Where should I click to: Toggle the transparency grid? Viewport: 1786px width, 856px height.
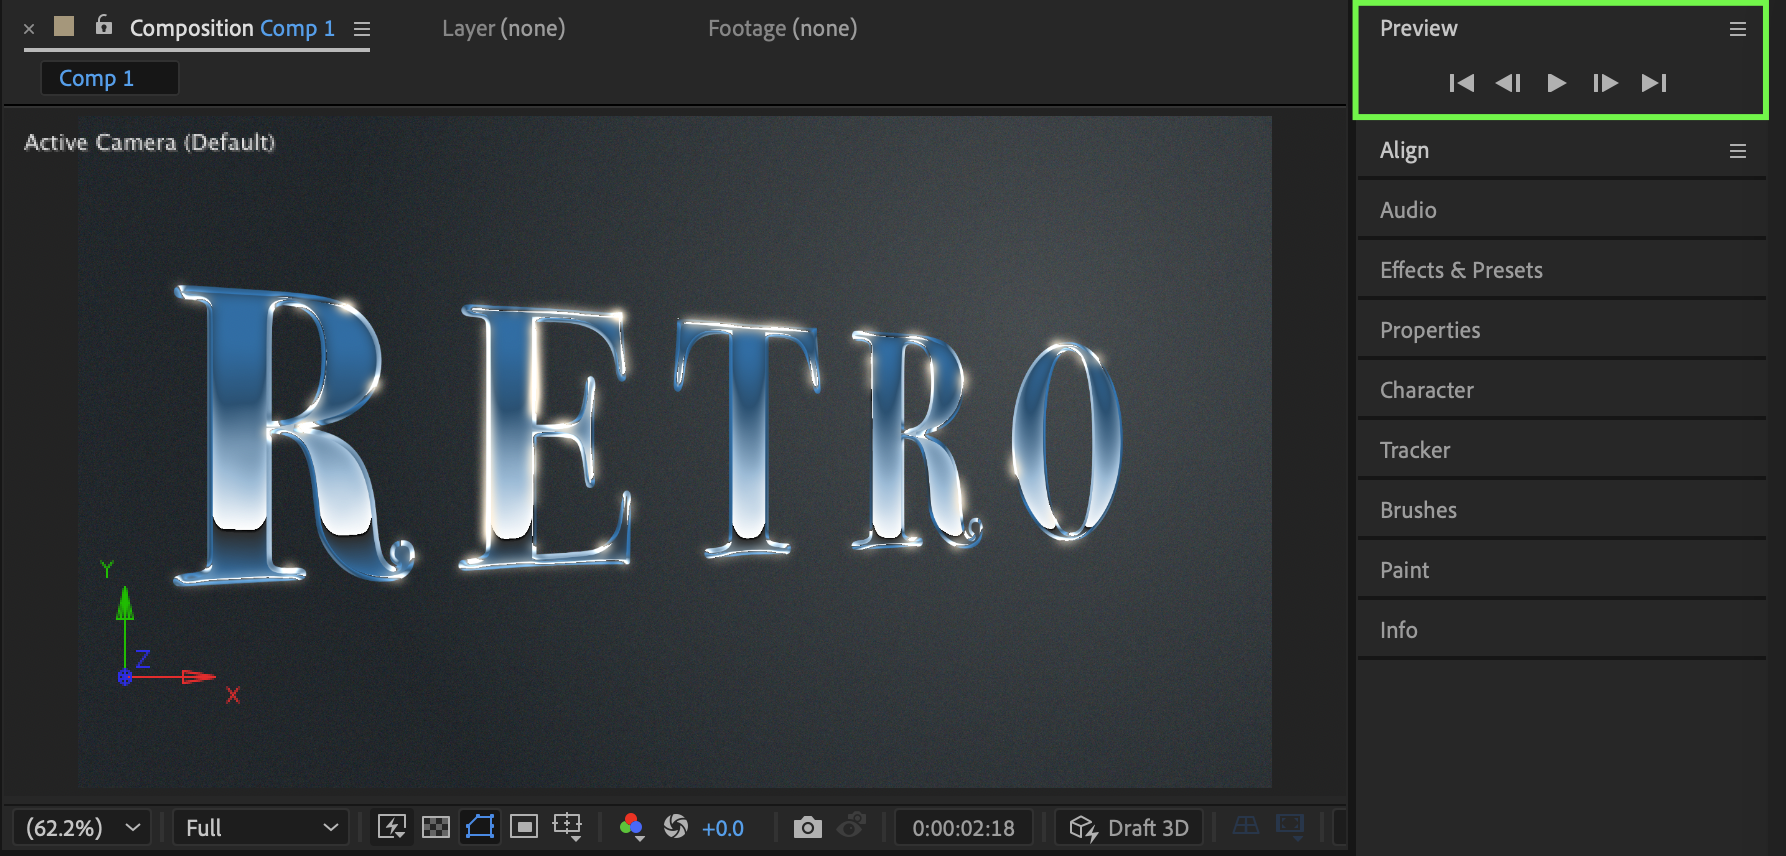(436, 827)
